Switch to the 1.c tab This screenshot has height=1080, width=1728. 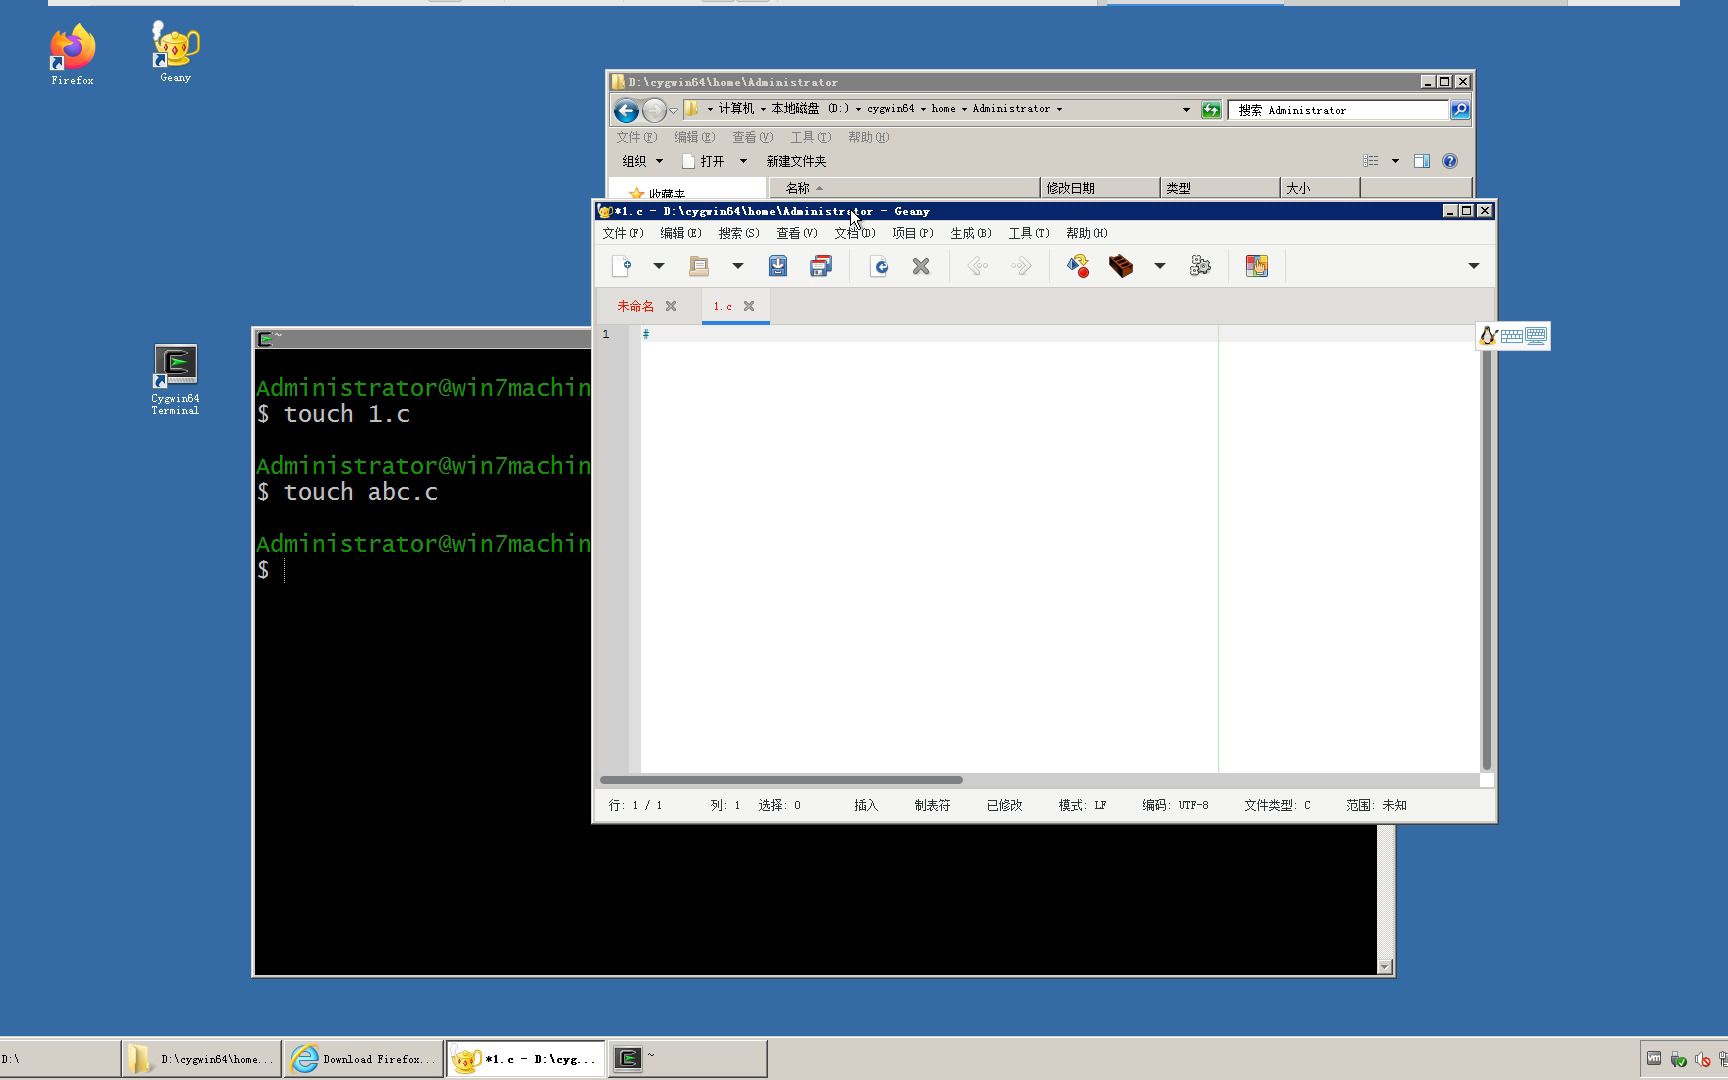(722, 306)
